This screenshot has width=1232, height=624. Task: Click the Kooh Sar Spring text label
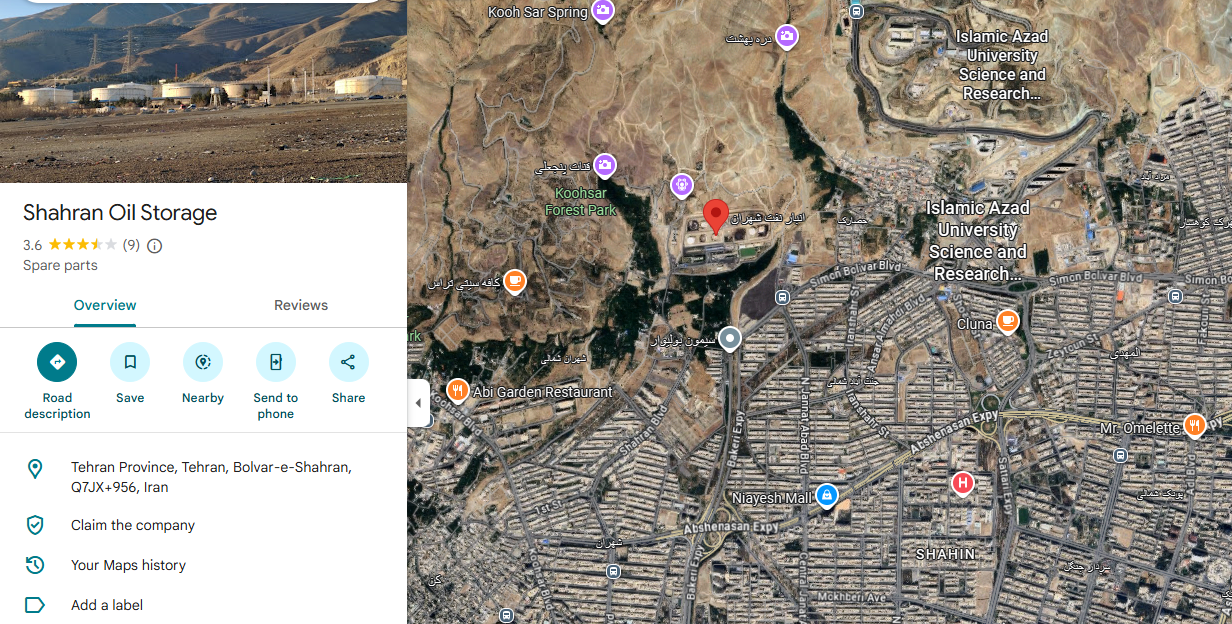point(538,12)
